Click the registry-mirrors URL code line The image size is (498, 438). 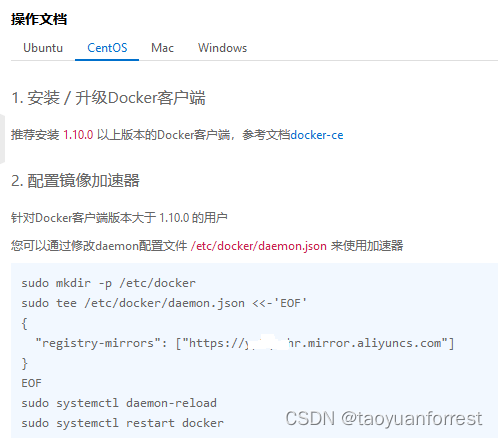coord(245,343)
